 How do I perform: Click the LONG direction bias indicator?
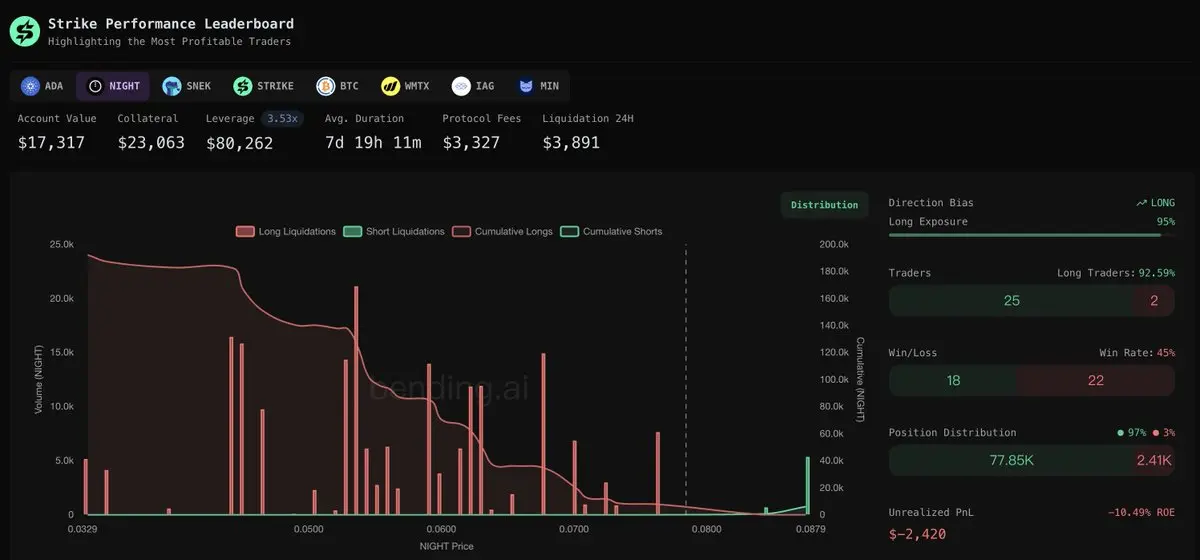pyautogui.click(x=1155, y=202)
